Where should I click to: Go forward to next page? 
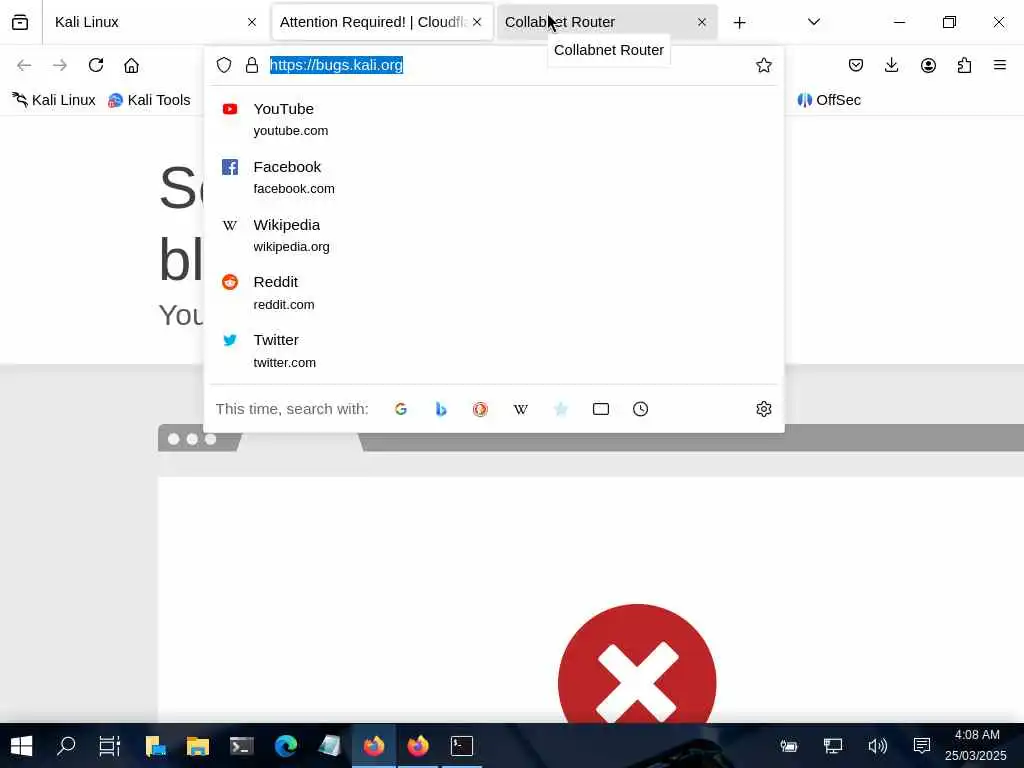point(60,65)
